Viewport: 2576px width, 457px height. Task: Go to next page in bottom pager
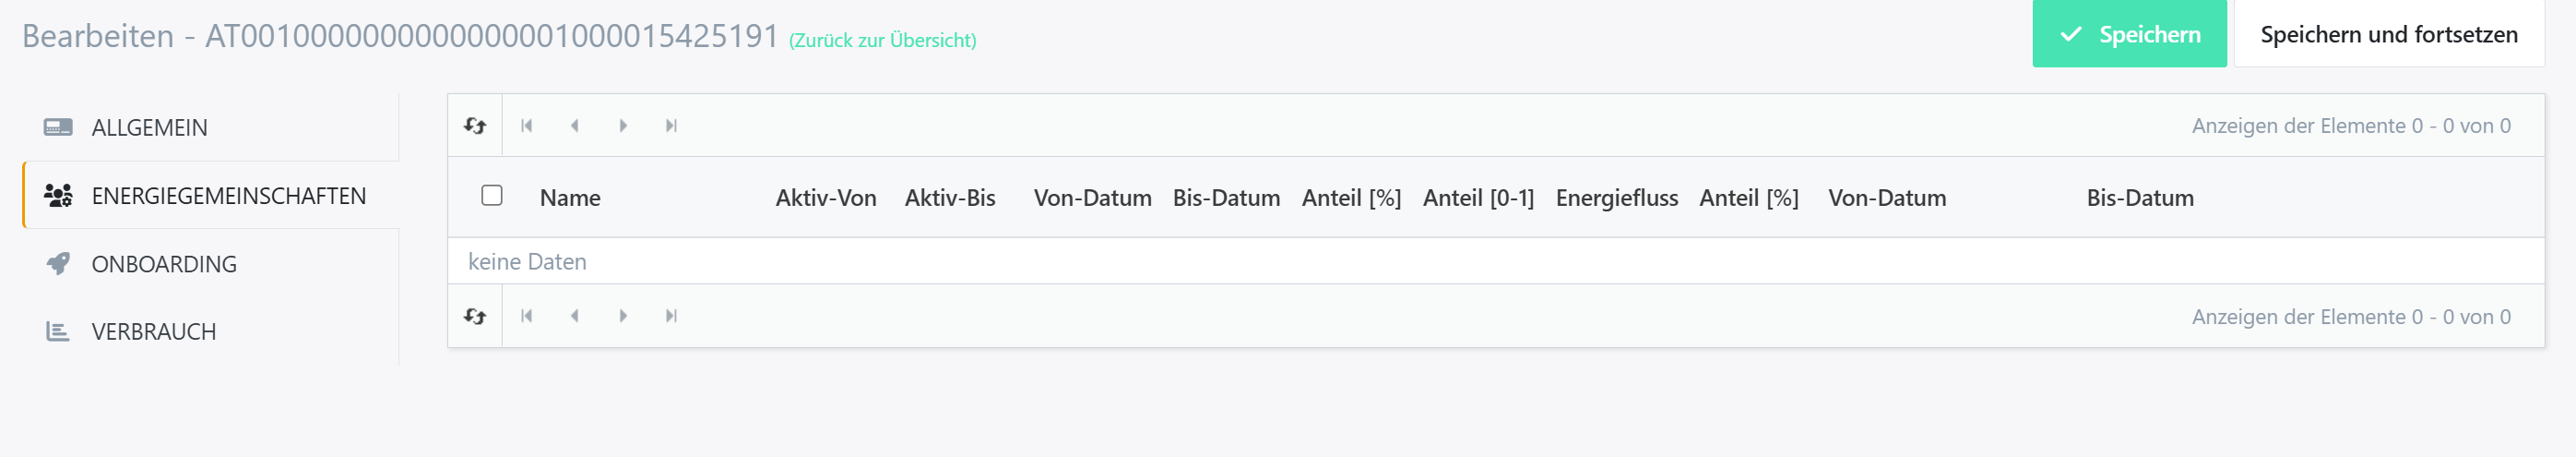tap(623, 316)
